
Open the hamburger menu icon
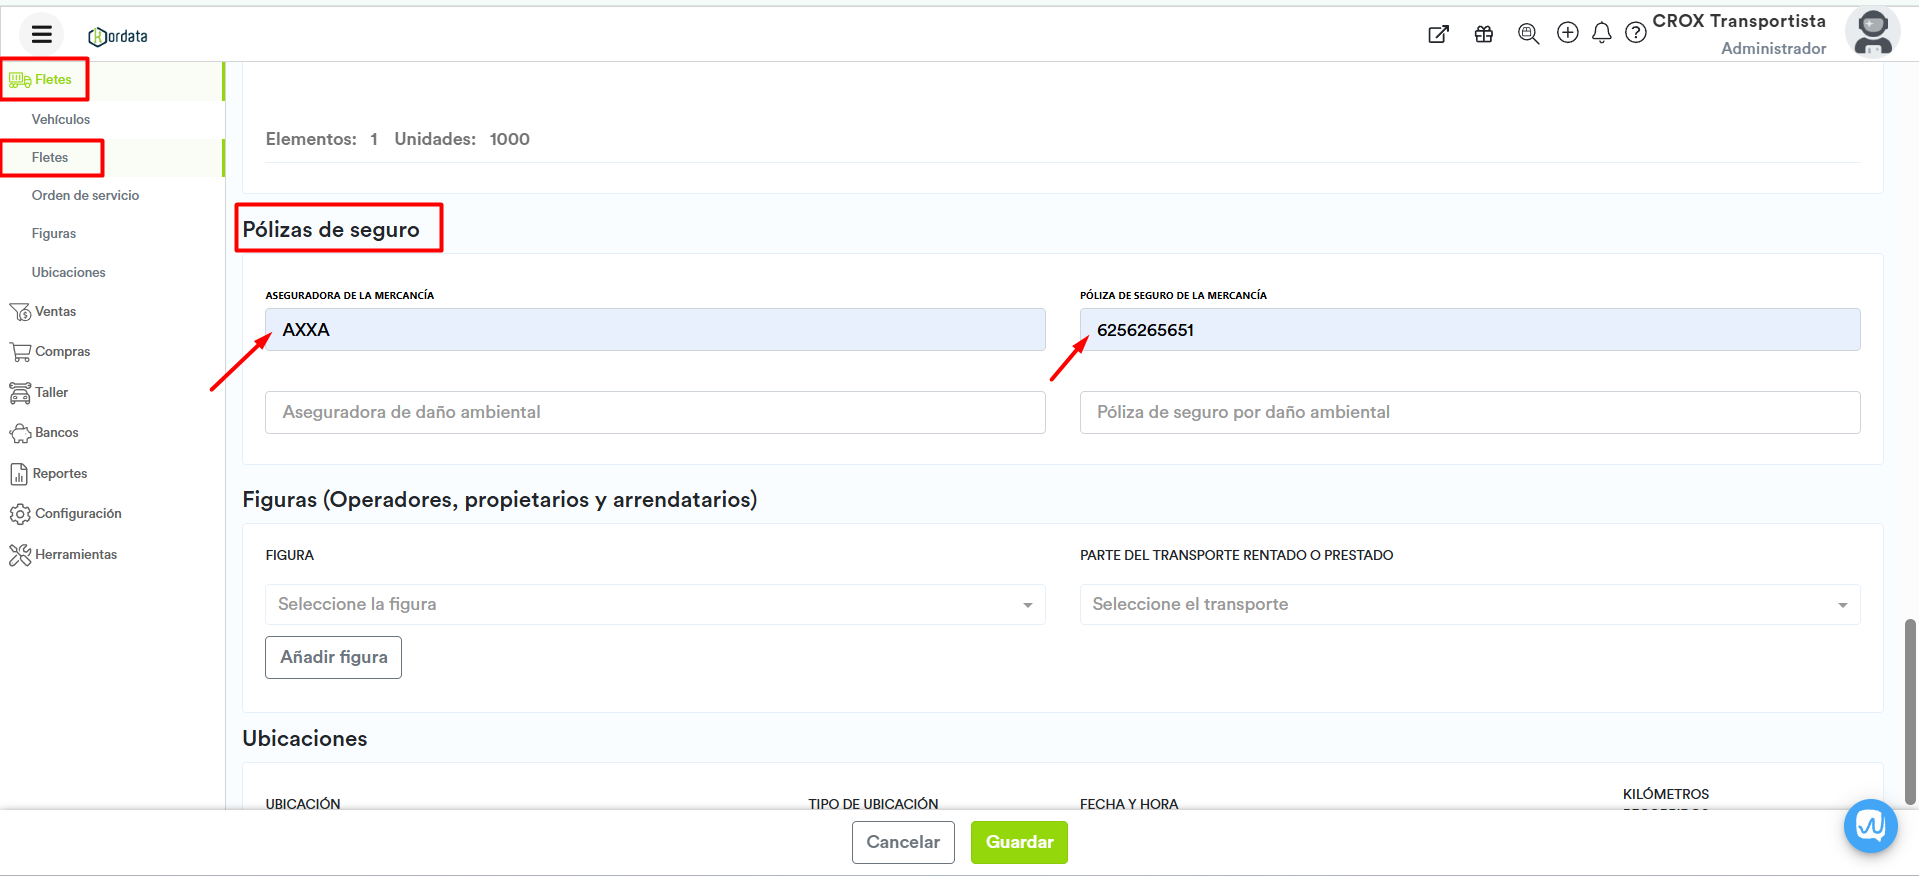[x=41, y=35]
